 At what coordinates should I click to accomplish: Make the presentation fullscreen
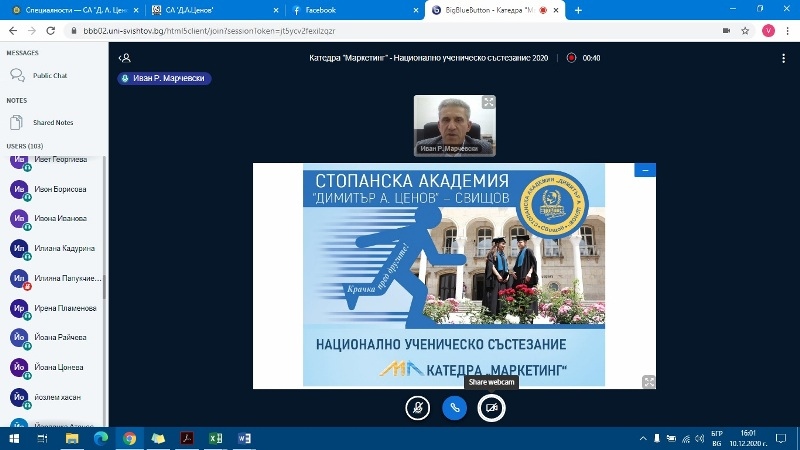(648, 382)
